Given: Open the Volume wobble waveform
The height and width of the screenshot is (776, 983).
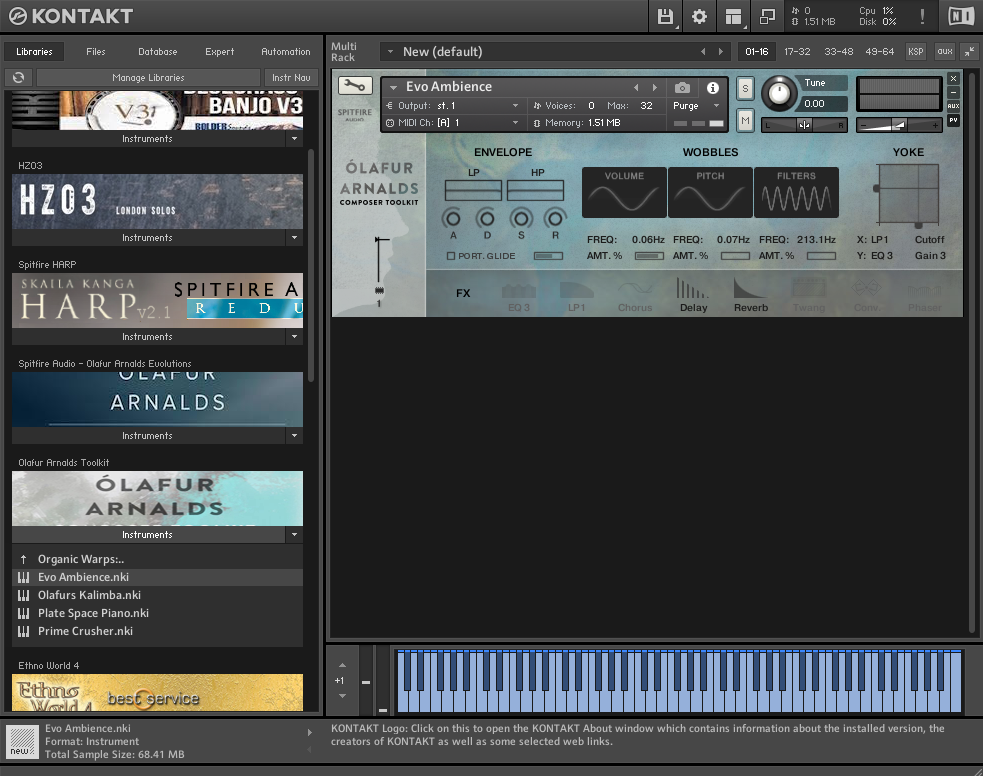Looking at the screenshot, I should (x=624, y=192).
